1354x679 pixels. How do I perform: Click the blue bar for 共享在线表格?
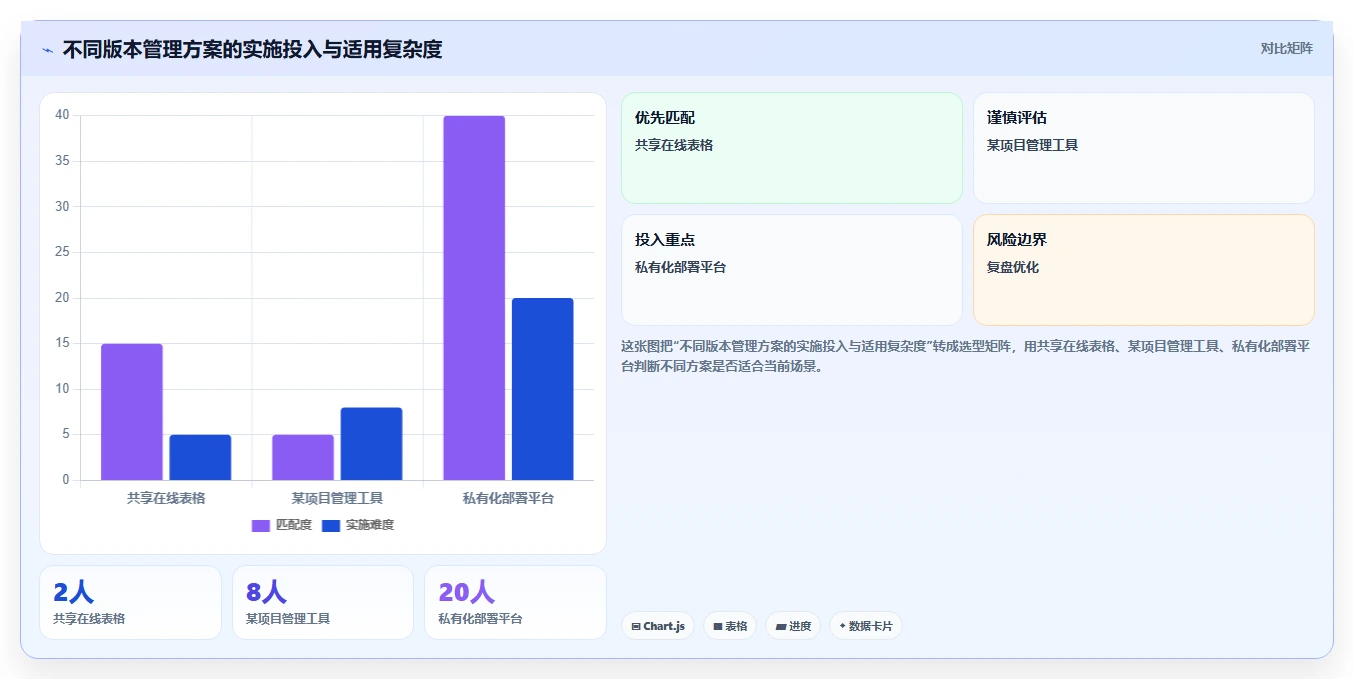200,457
